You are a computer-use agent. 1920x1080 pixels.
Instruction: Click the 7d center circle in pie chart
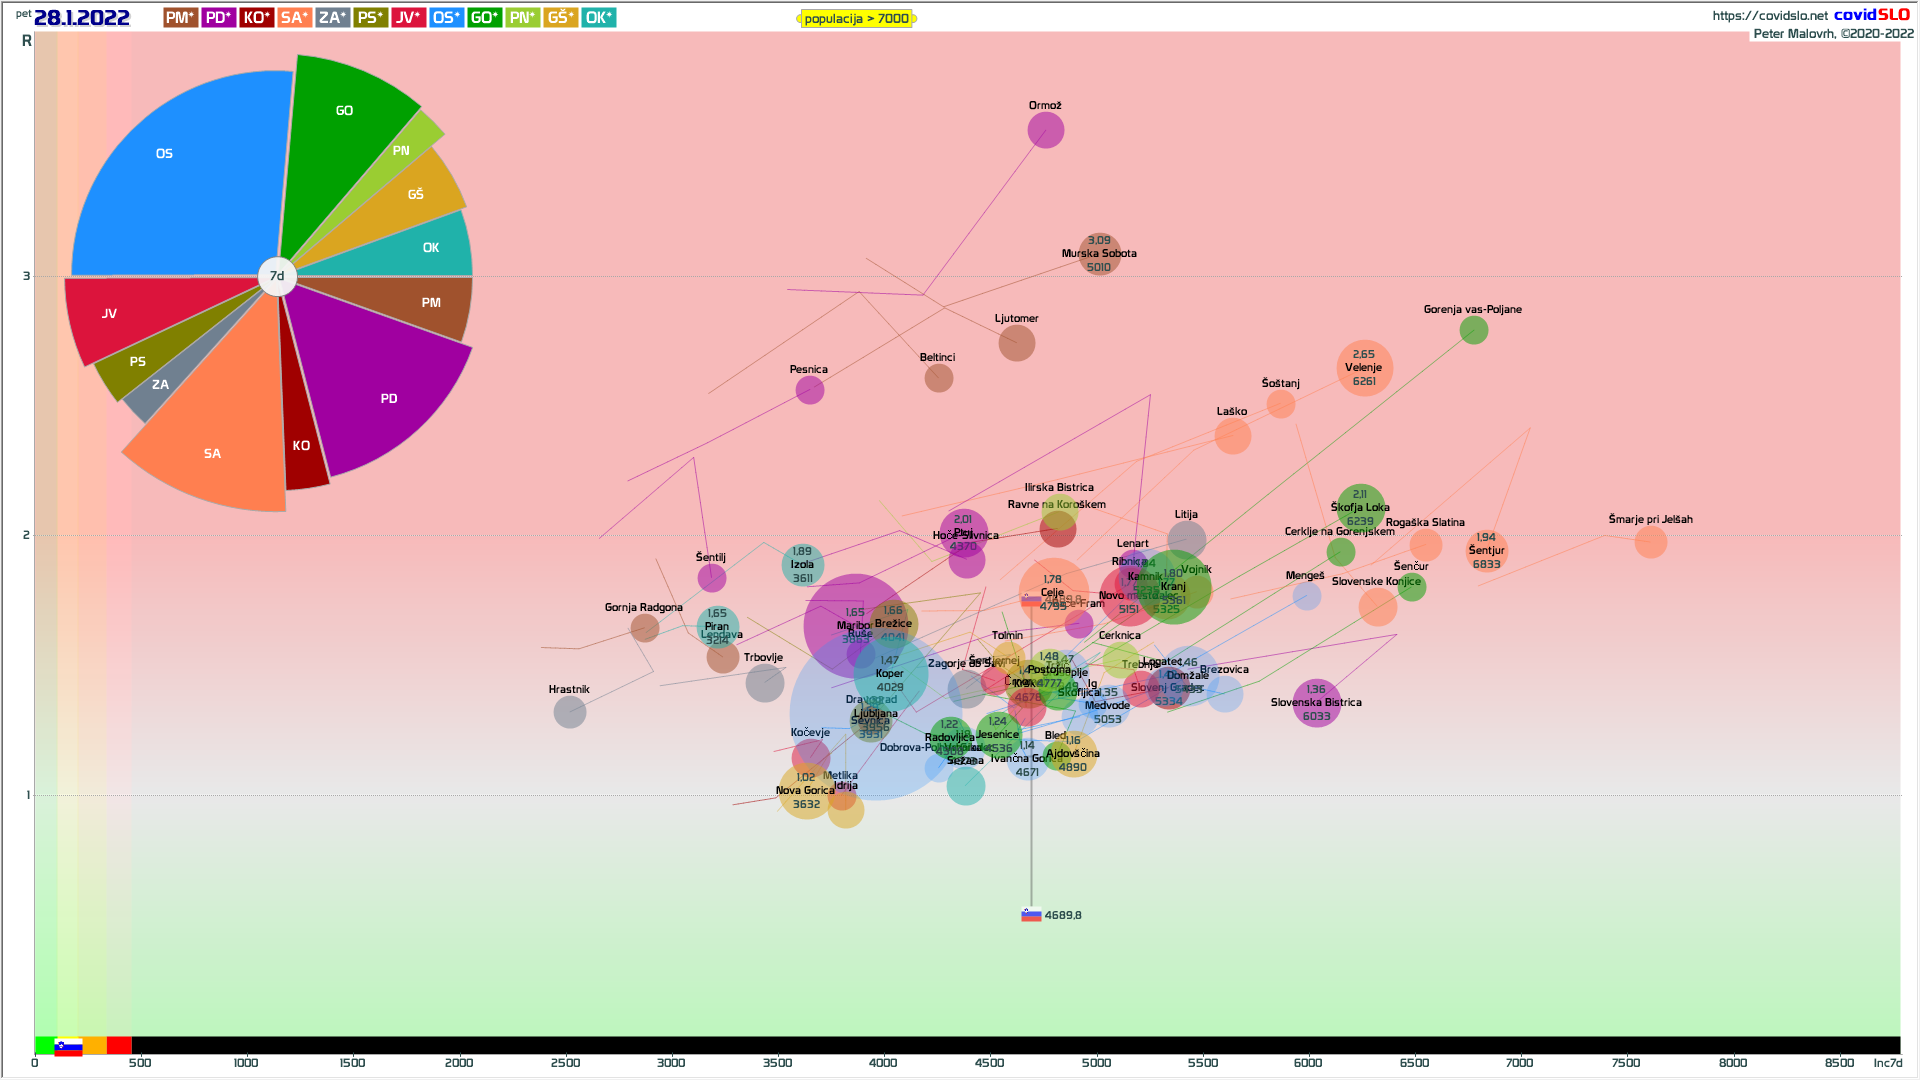pos(277,276)
